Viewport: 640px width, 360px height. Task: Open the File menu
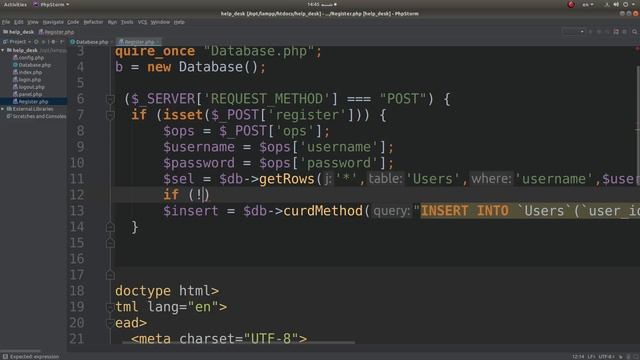point(6,22)
